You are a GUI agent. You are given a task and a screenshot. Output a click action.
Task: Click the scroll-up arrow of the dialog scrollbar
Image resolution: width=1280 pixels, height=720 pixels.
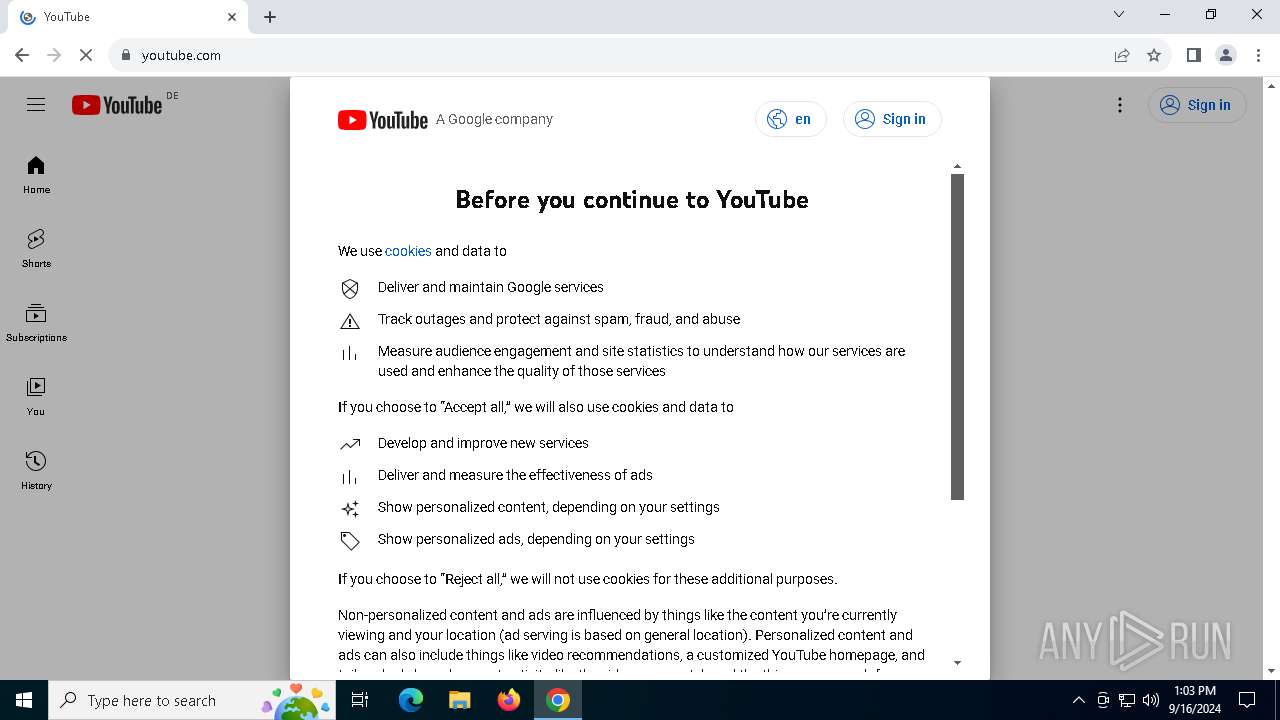(x=957, y=167)
